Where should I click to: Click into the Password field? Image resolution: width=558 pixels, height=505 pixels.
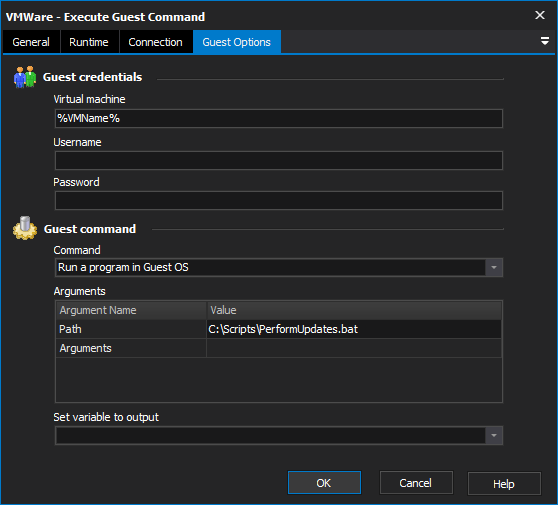click(x=279, y=200)
